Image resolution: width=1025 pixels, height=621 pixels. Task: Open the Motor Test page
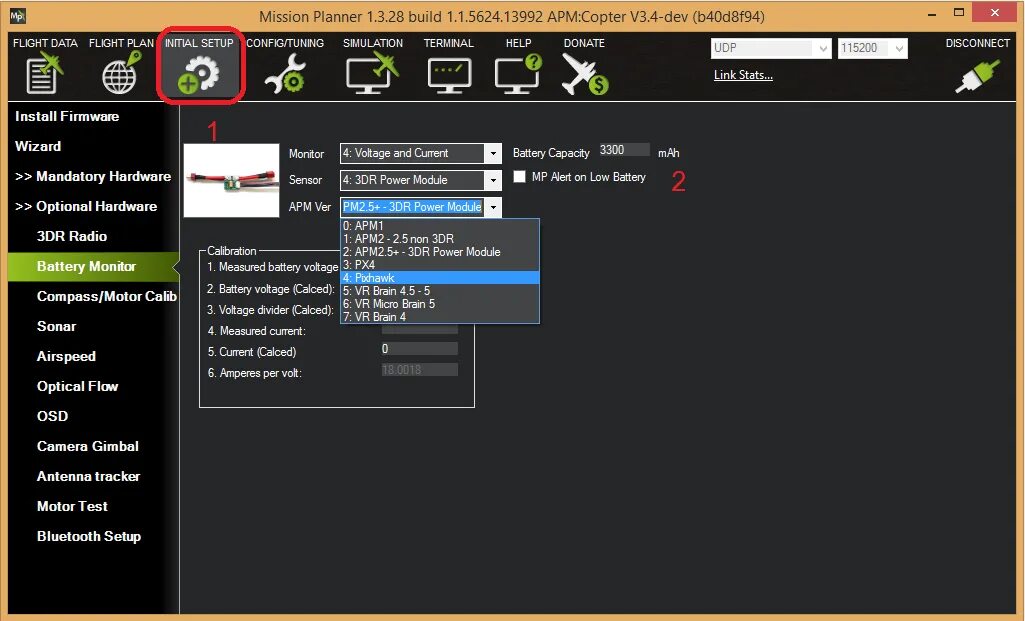(72, 507)
